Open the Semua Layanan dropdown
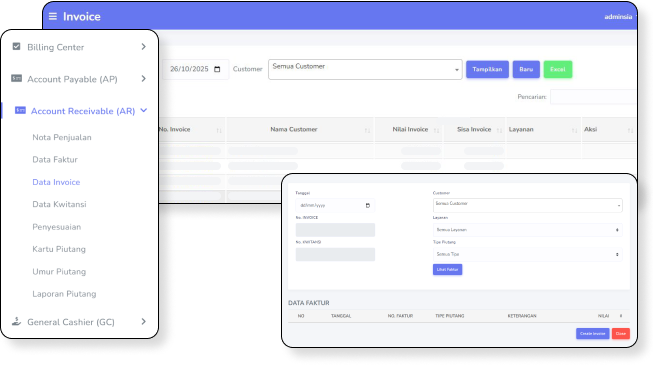The image size is (653, 379). [528, 230]
